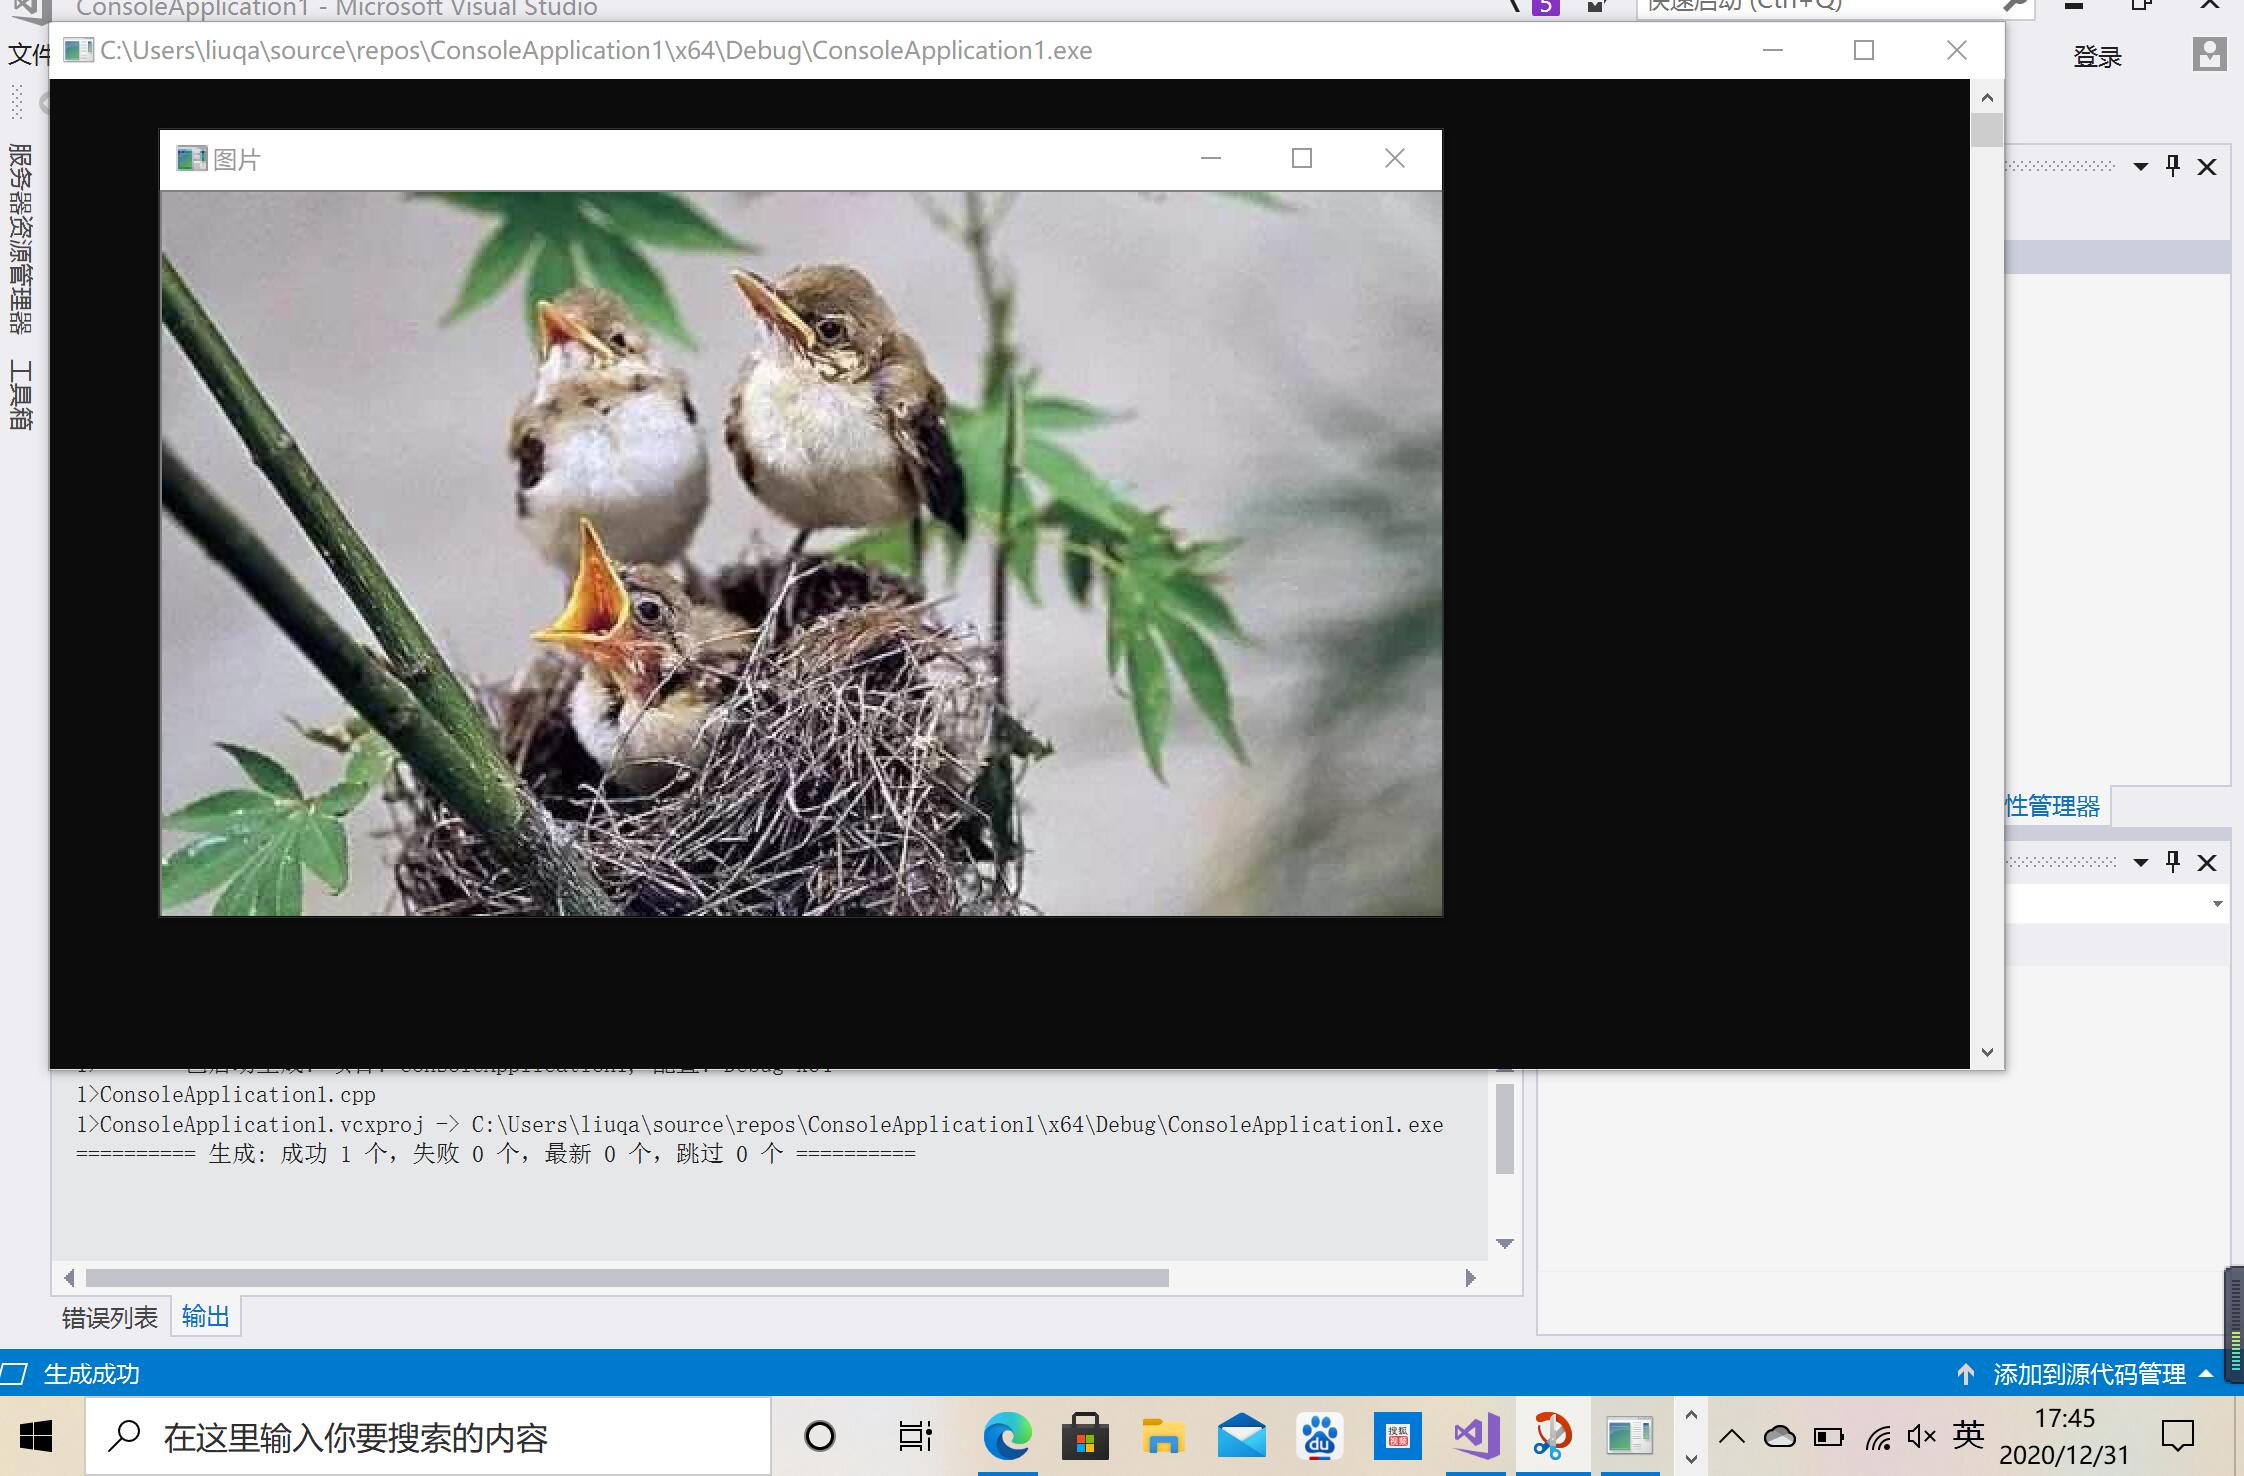Toggle pin on the lower right properties panel
Viewport: 2244px width, 1476px height.
[2172, 862]
